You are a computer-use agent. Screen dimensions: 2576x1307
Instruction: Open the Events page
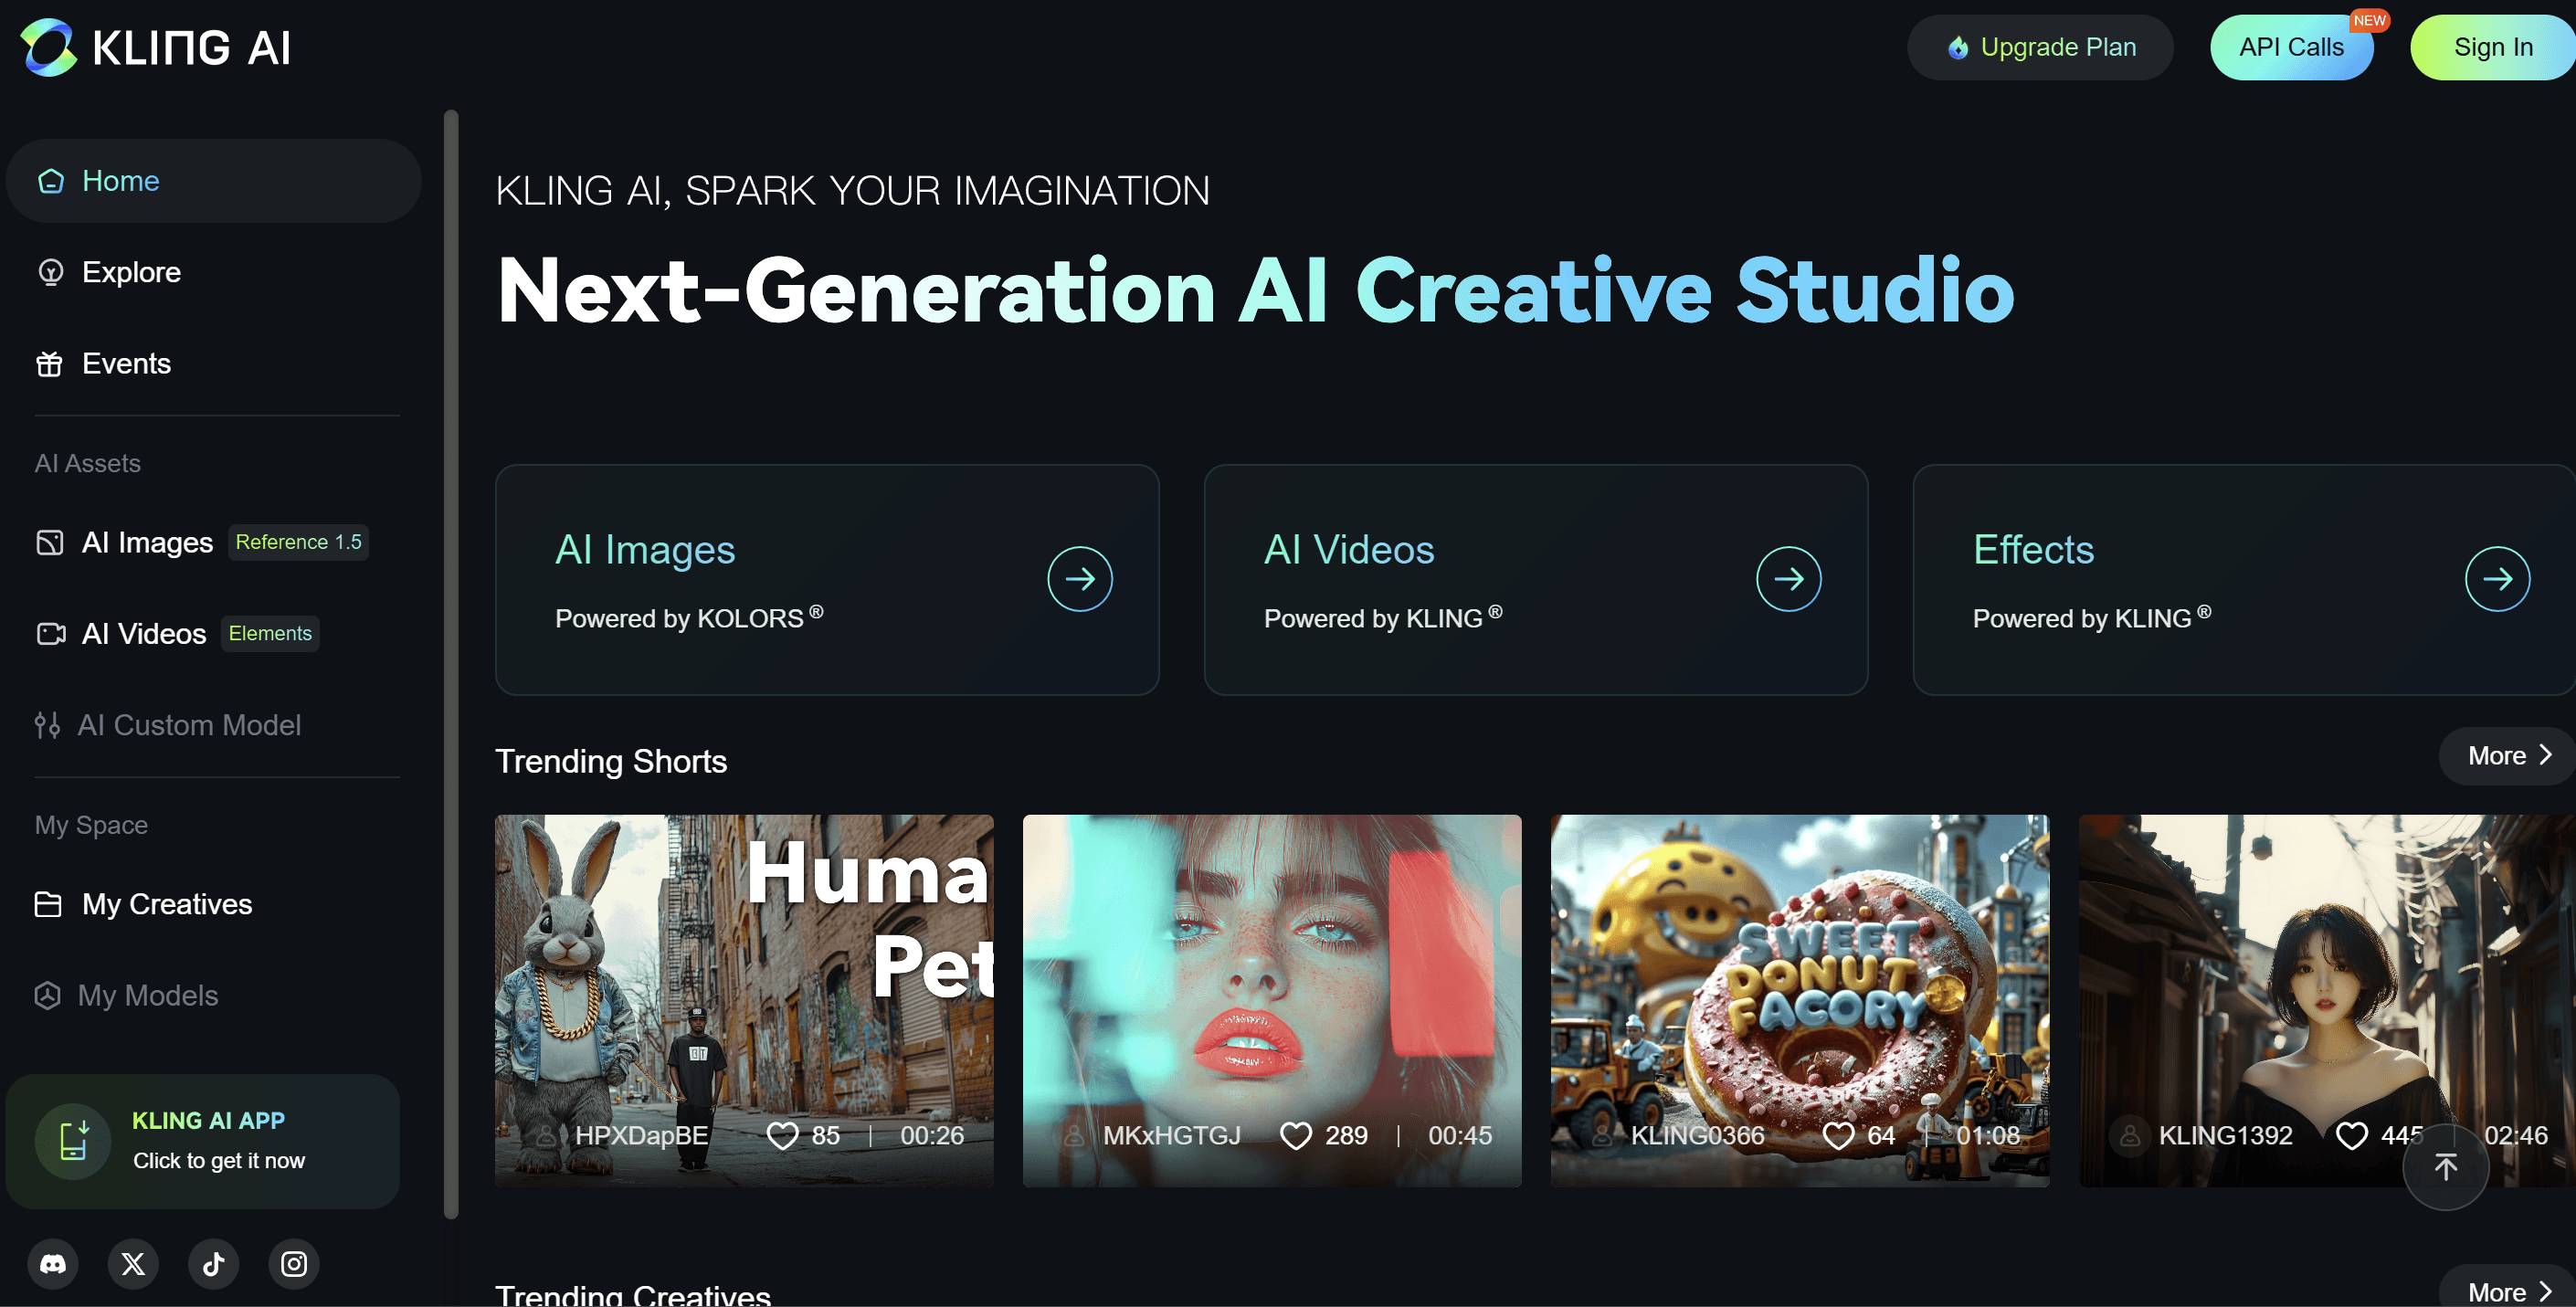pos(126,363)
